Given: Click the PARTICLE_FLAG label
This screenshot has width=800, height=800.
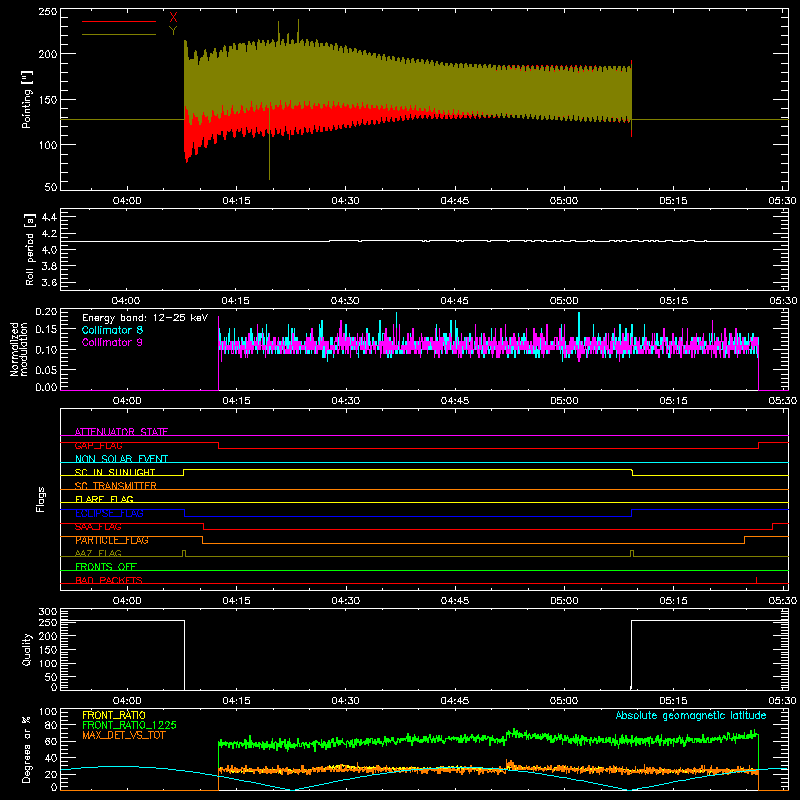Looking at the screenshot, I should 112,540.
